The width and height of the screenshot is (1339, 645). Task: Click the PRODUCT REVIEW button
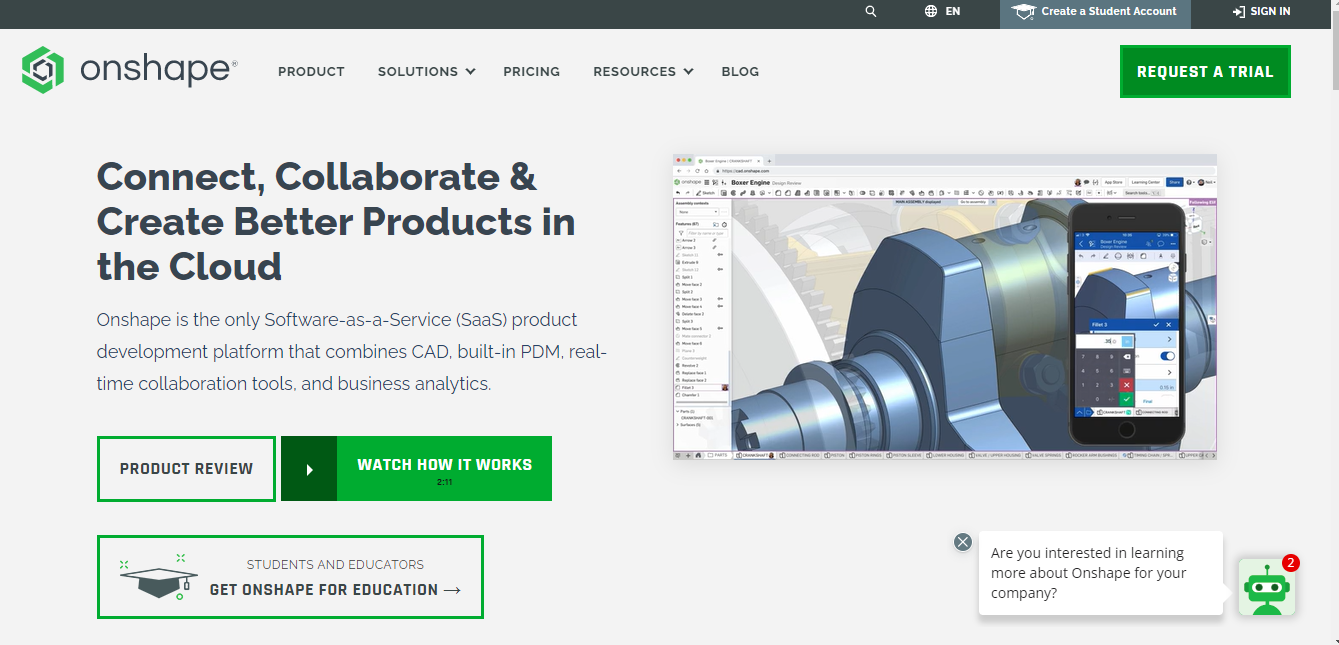point(186,469)
